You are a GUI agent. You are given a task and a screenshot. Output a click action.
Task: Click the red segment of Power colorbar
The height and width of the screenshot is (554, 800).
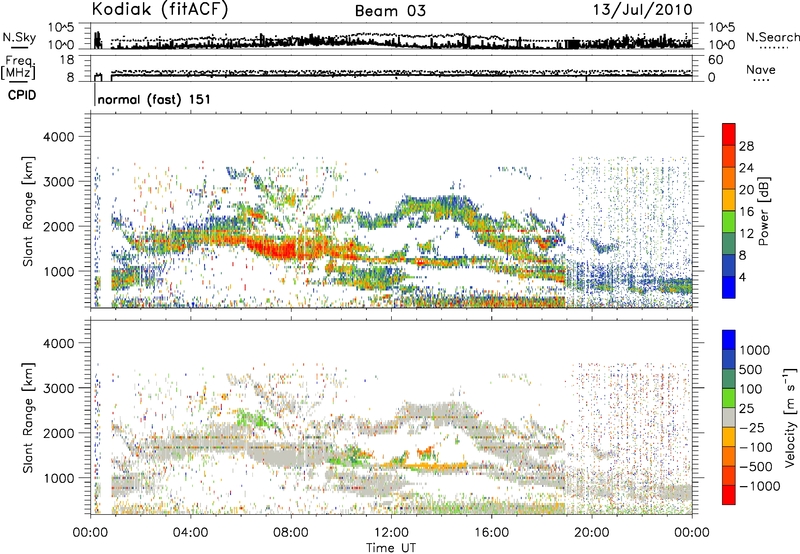(x=729, y=134)
